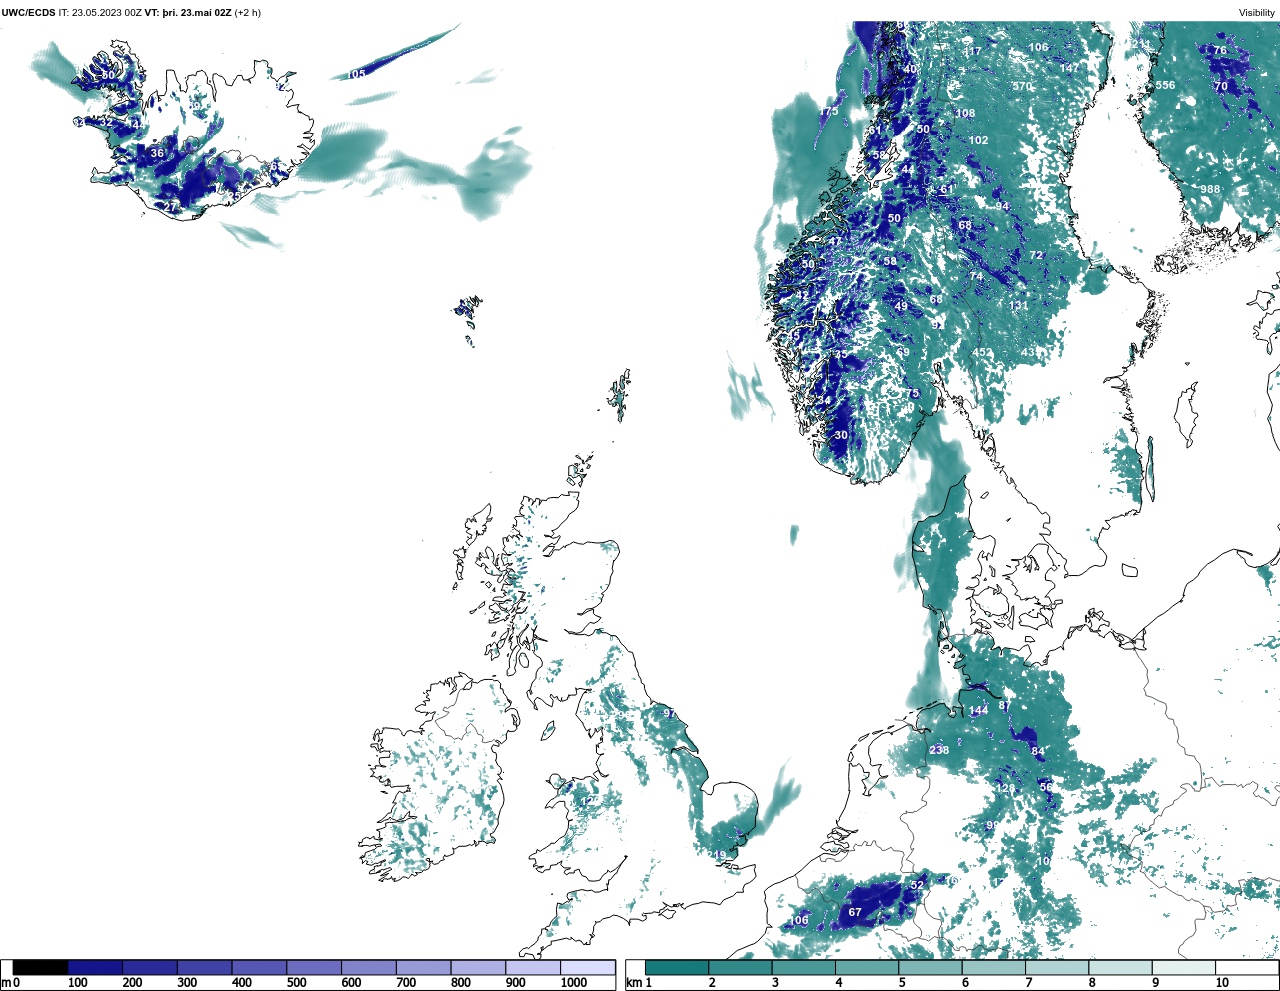
Task: Click the legend swatch labelled 500
Action: pyautogui.click(x=314, y=967)
